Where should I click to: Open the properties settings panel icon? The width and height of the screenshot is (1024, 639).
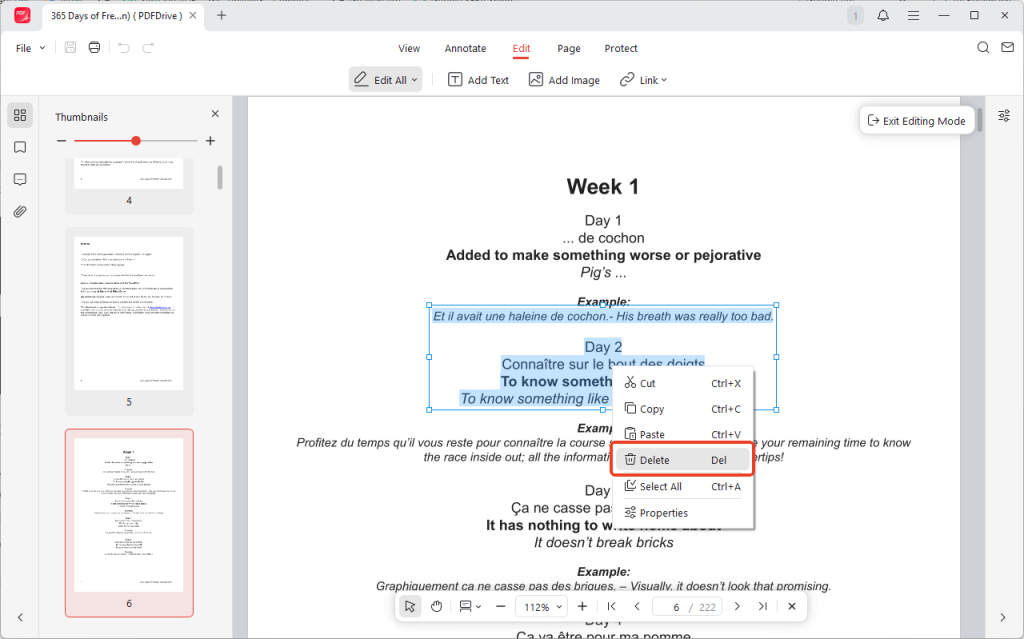pos(1004,116)
